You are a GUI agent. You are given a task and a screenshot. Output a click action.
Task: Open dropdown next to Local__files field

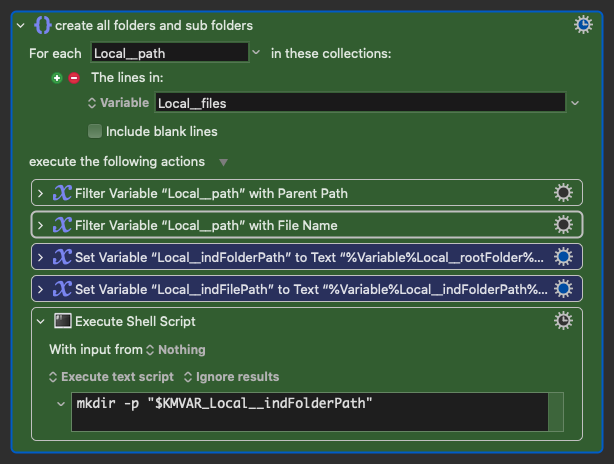[574, 102]
